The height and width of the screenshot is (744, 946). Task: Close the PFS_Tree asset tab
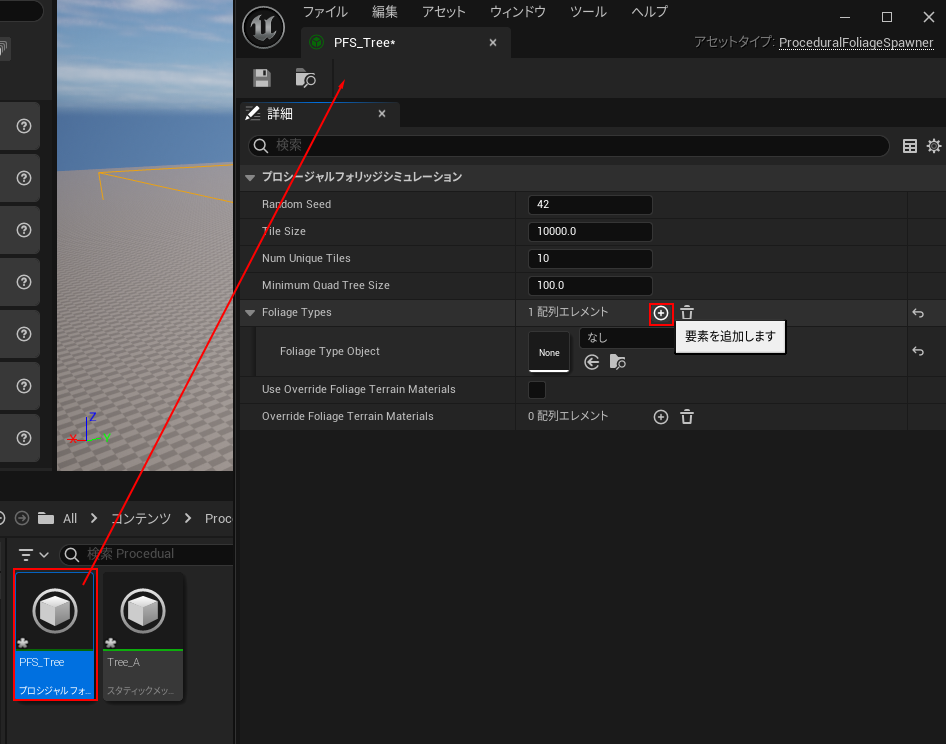[492, 43]
